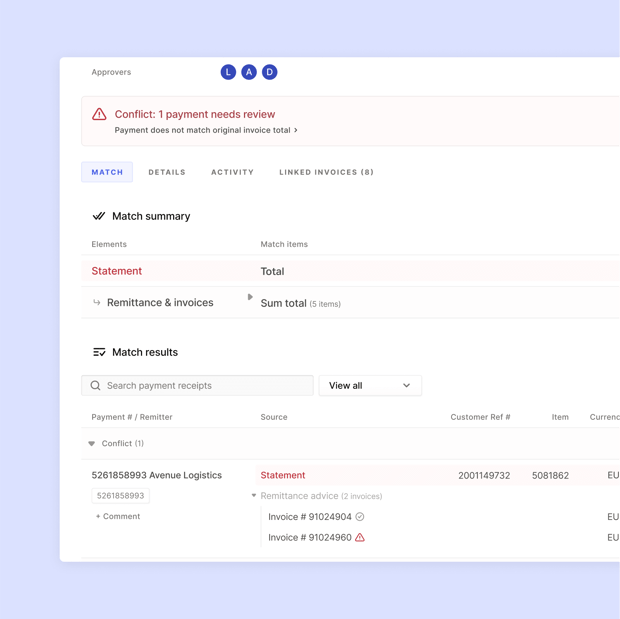Focus the Search payment receipts field
620x619 pixels.
pos(197,386)
